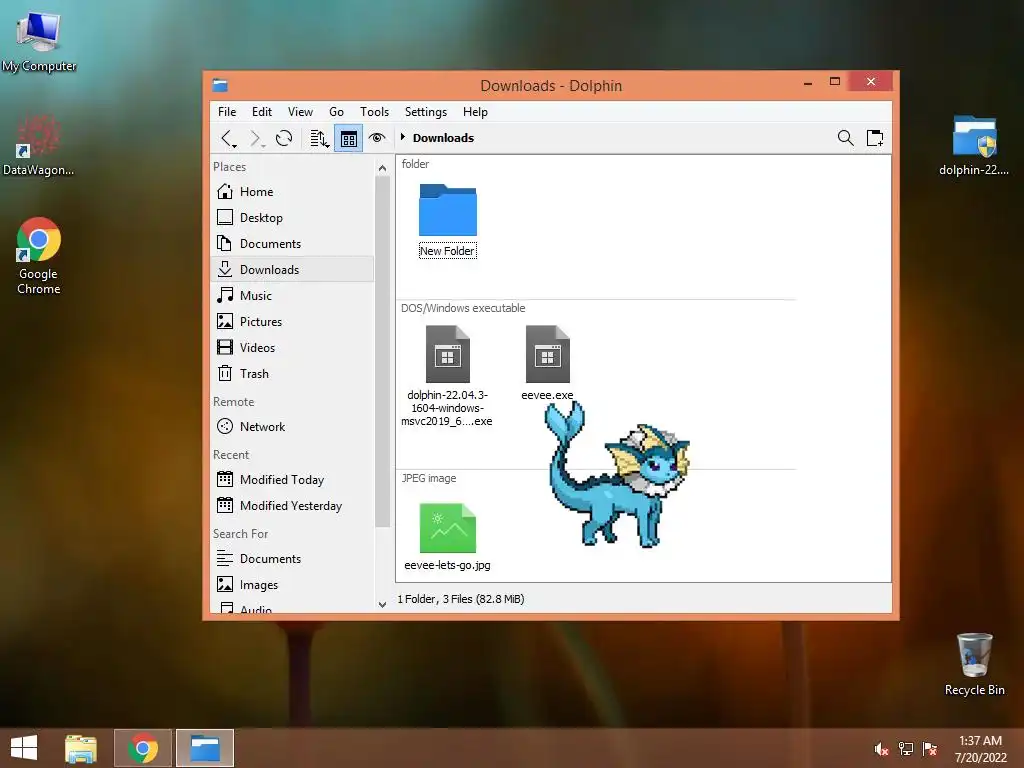The image size is (1024, 768).
Task: Select Downloads in the sidebar
Action: 292,269
